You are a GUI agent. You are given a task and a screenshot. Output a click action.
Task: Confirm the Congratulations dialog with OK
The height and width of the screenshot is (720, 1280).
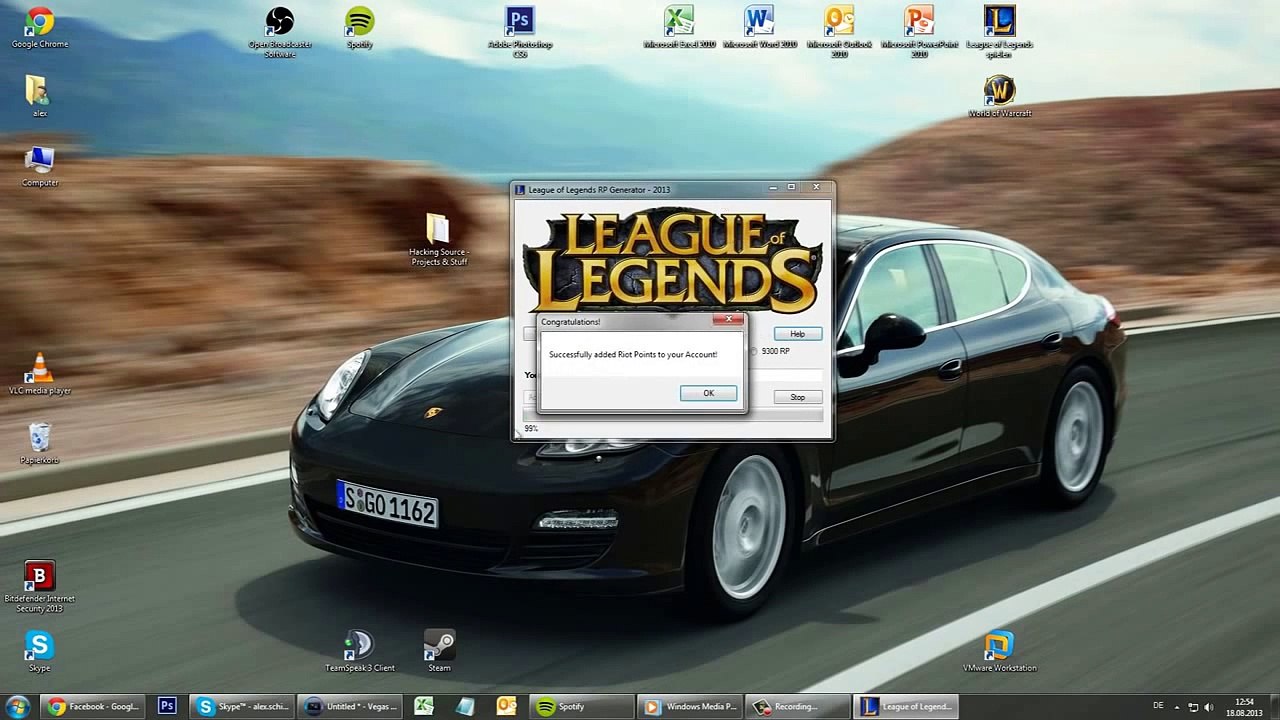tap(708, 393)
